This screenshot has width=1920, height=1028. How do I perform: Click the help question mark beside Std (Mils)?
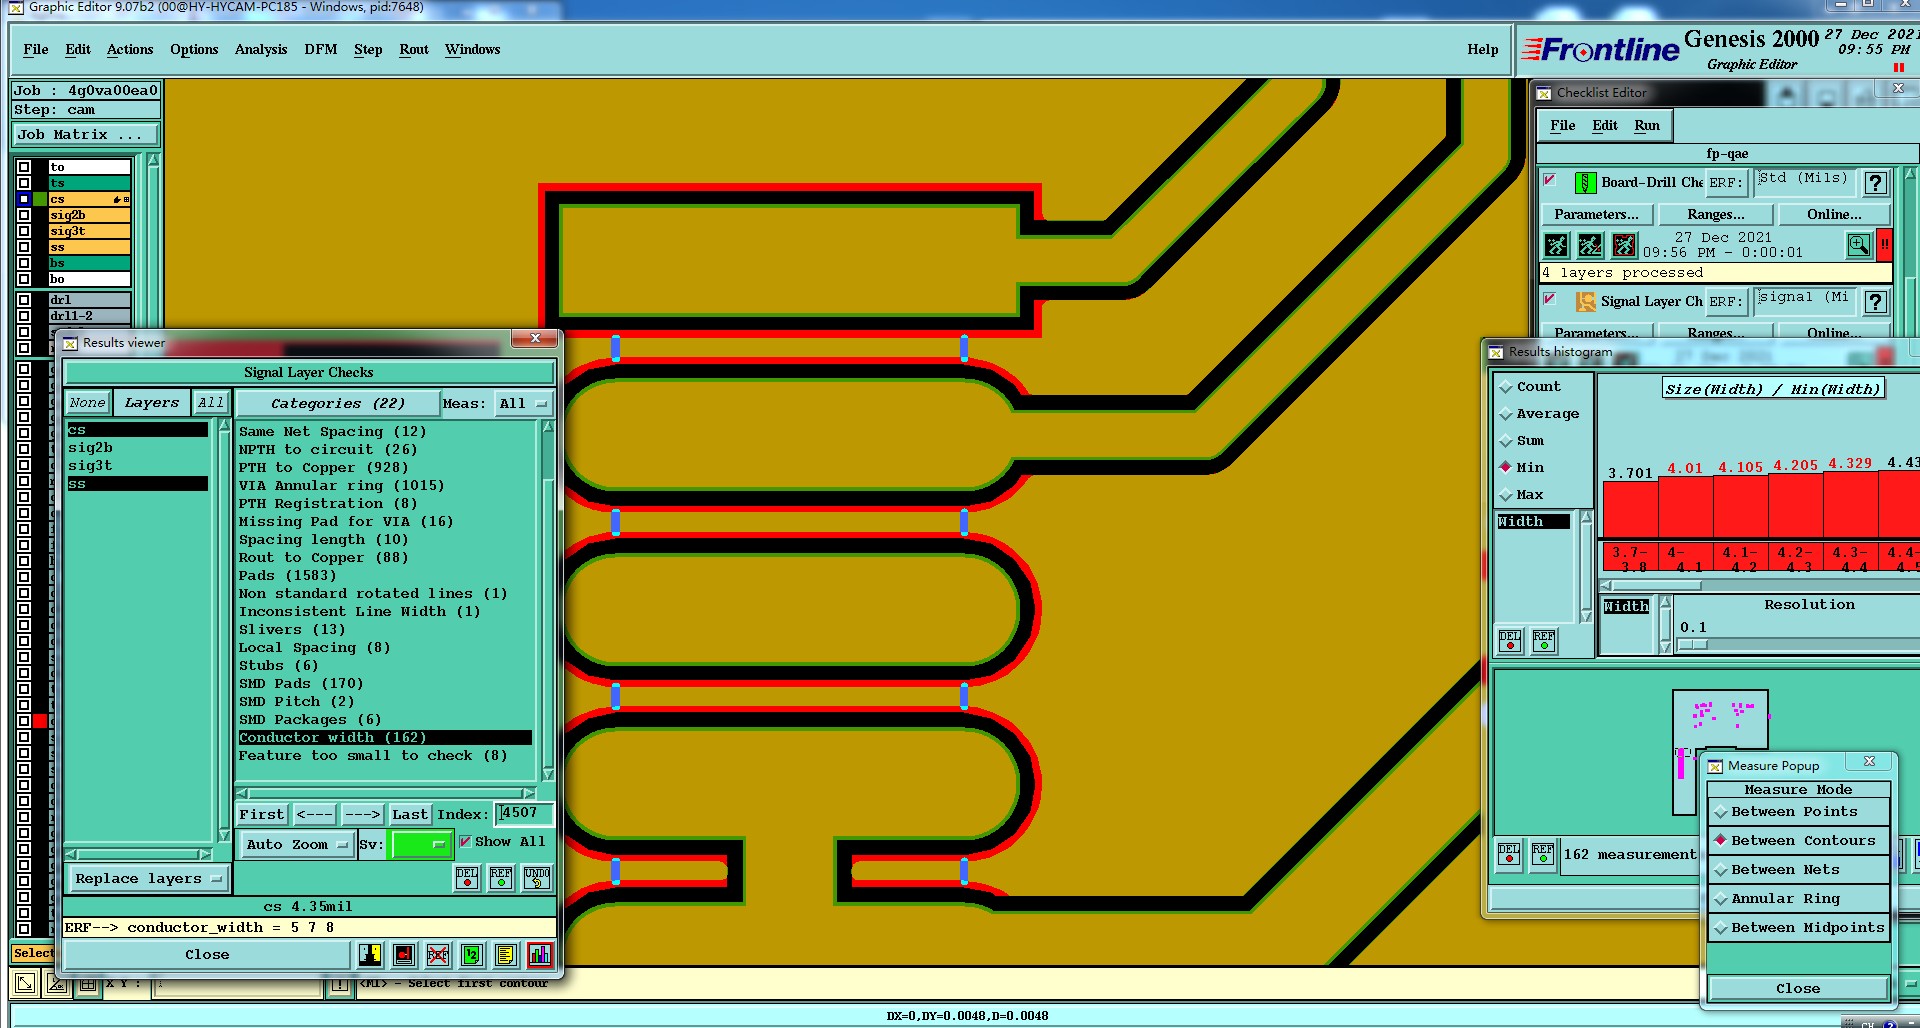[x=1876, y=183]
